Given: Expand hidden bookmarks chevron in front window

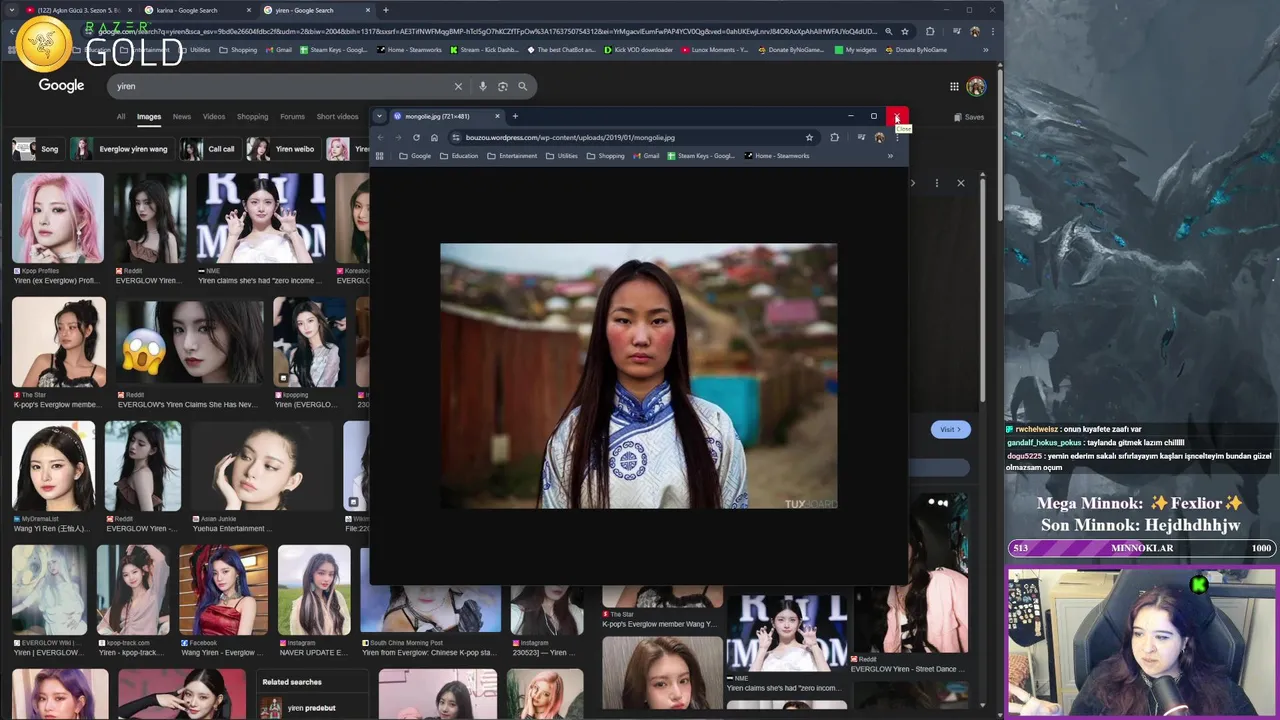Looking at the screenshot, I should 890,156.
